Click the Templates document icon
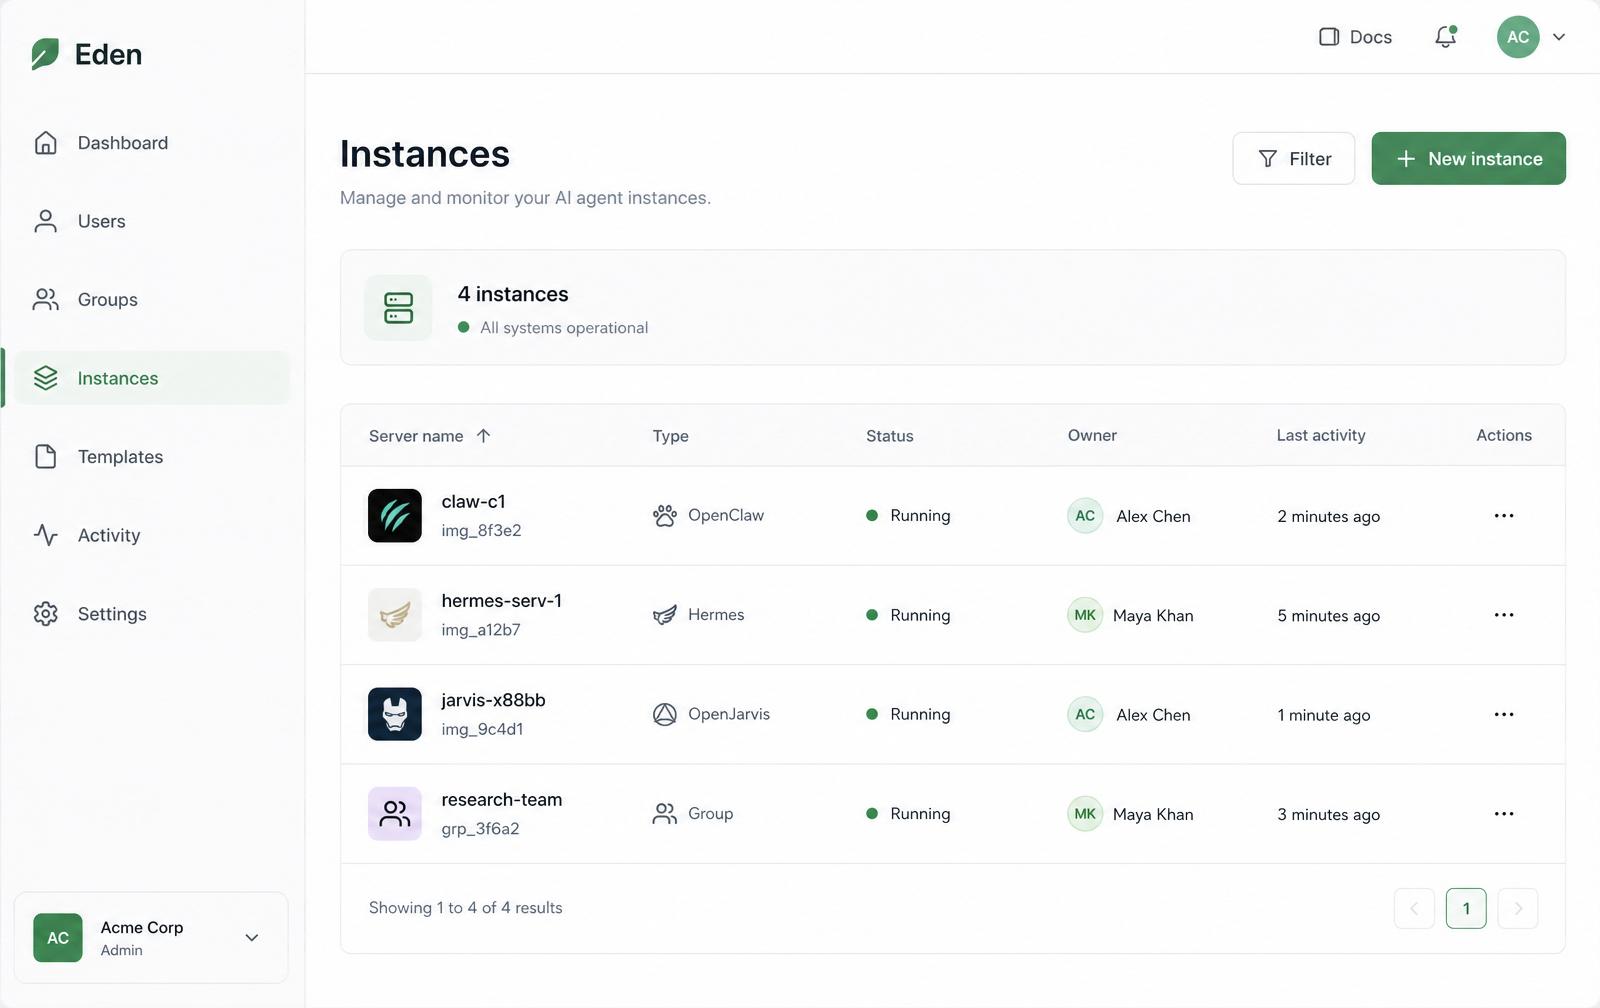Image resolution: width=1600 pixels, height=1008 pixels. [x=46, y=457]
